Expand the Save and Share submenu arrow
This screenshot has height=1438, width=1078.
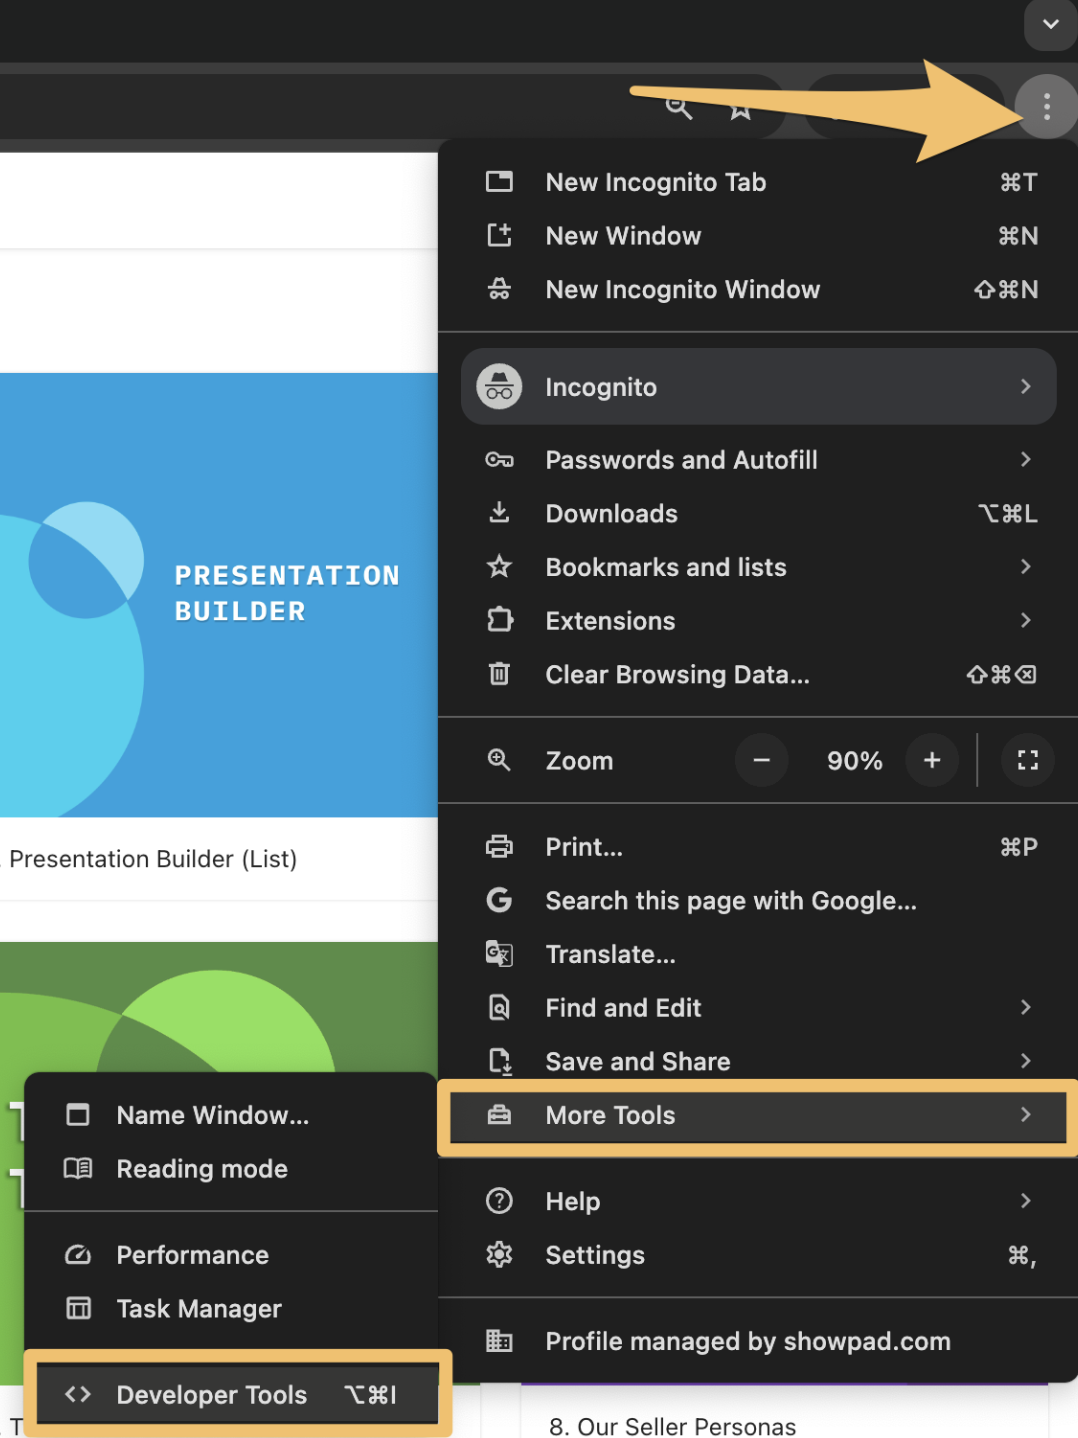(x=1025, y=1060)
